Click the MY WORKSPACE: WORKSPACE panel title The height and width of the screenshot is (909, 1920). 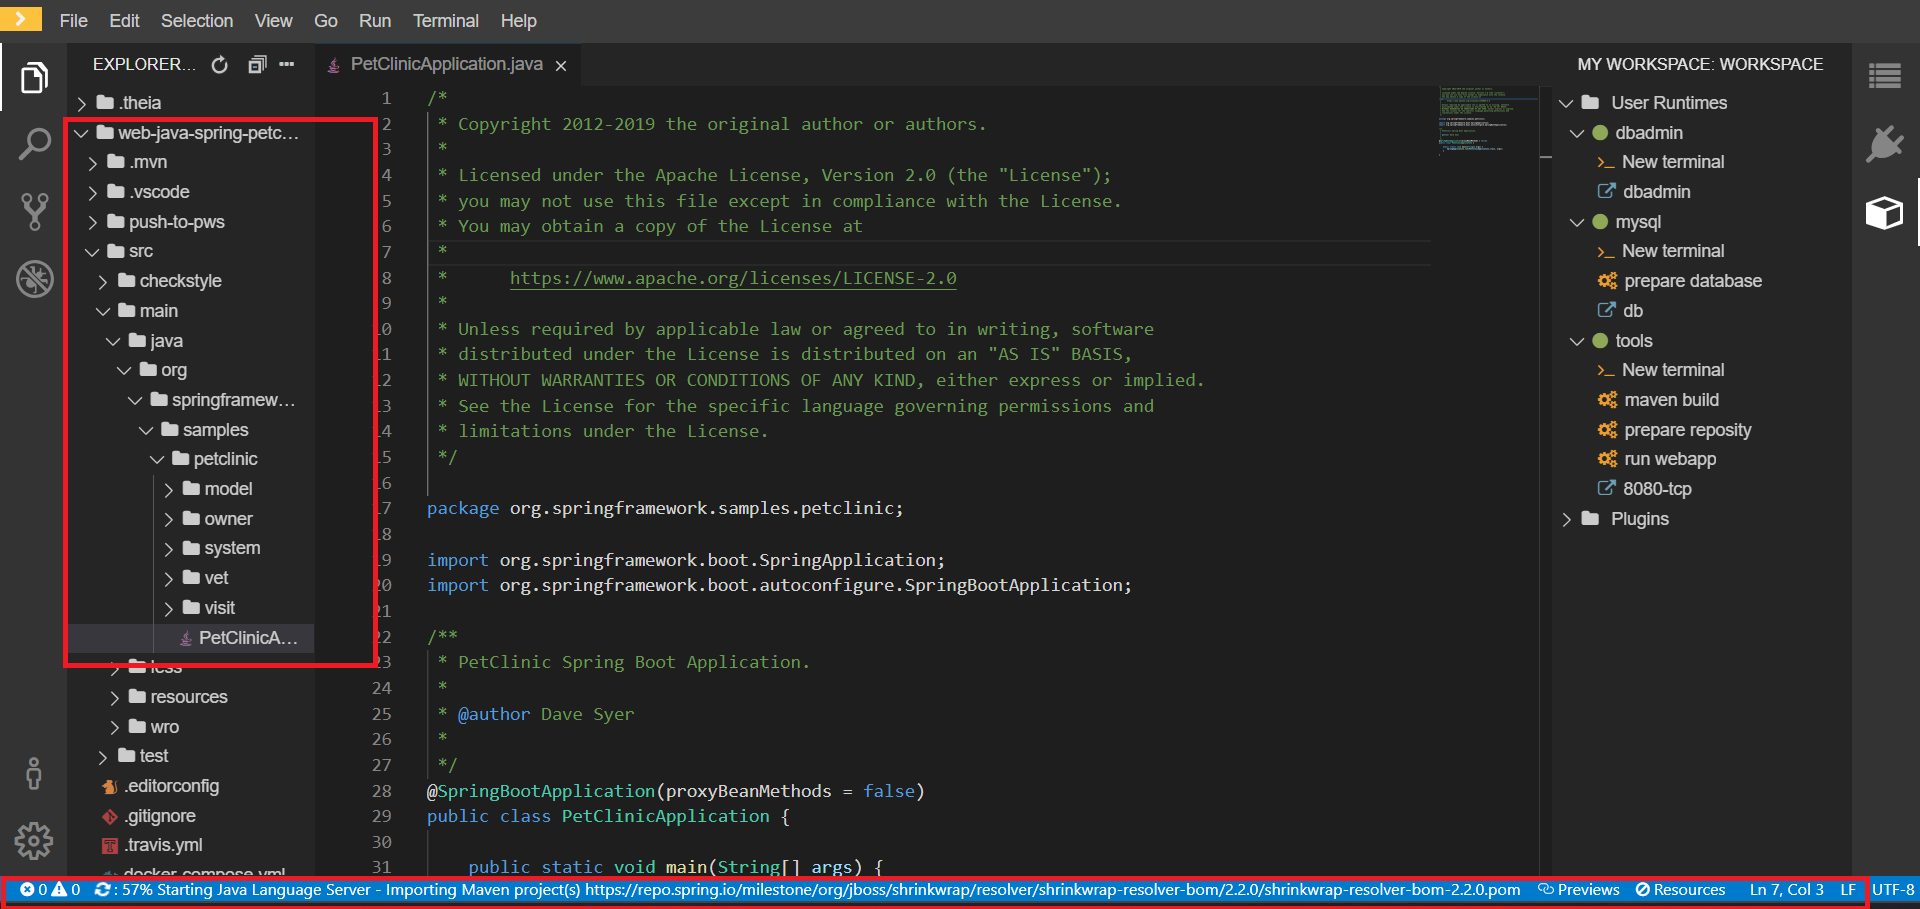[1700, 64]
